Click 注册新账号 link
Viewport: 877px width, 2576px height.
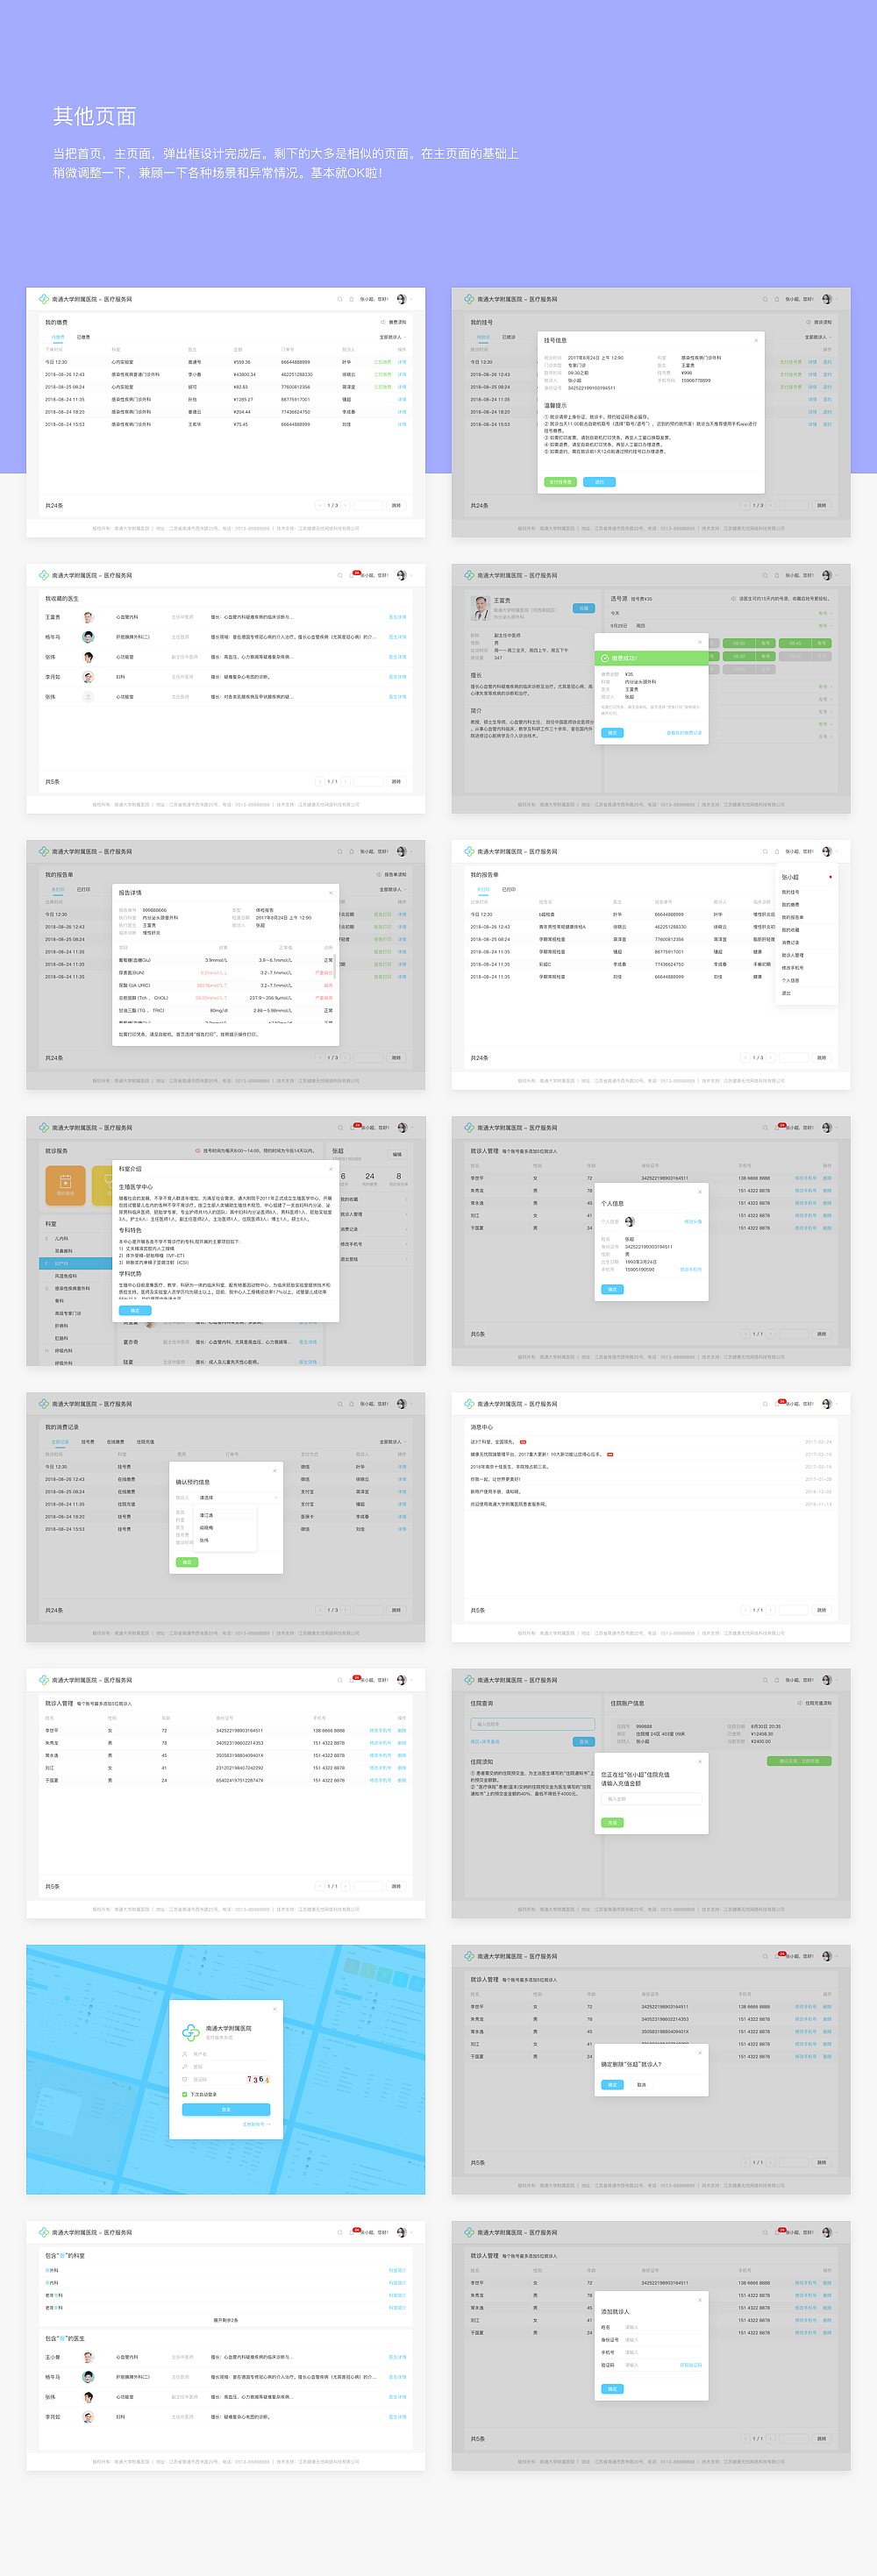click(x=256, y=2125)
